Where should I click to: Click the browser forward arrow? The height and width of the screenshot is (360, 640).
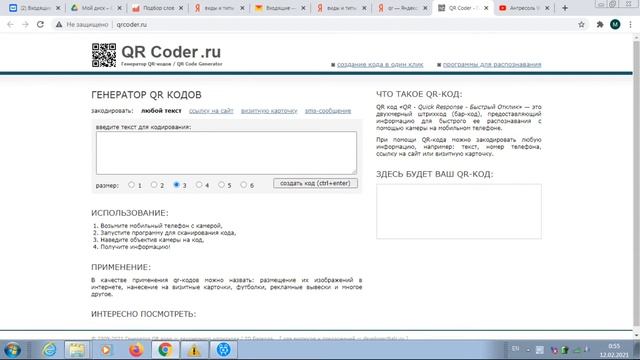tap(25, 24)
